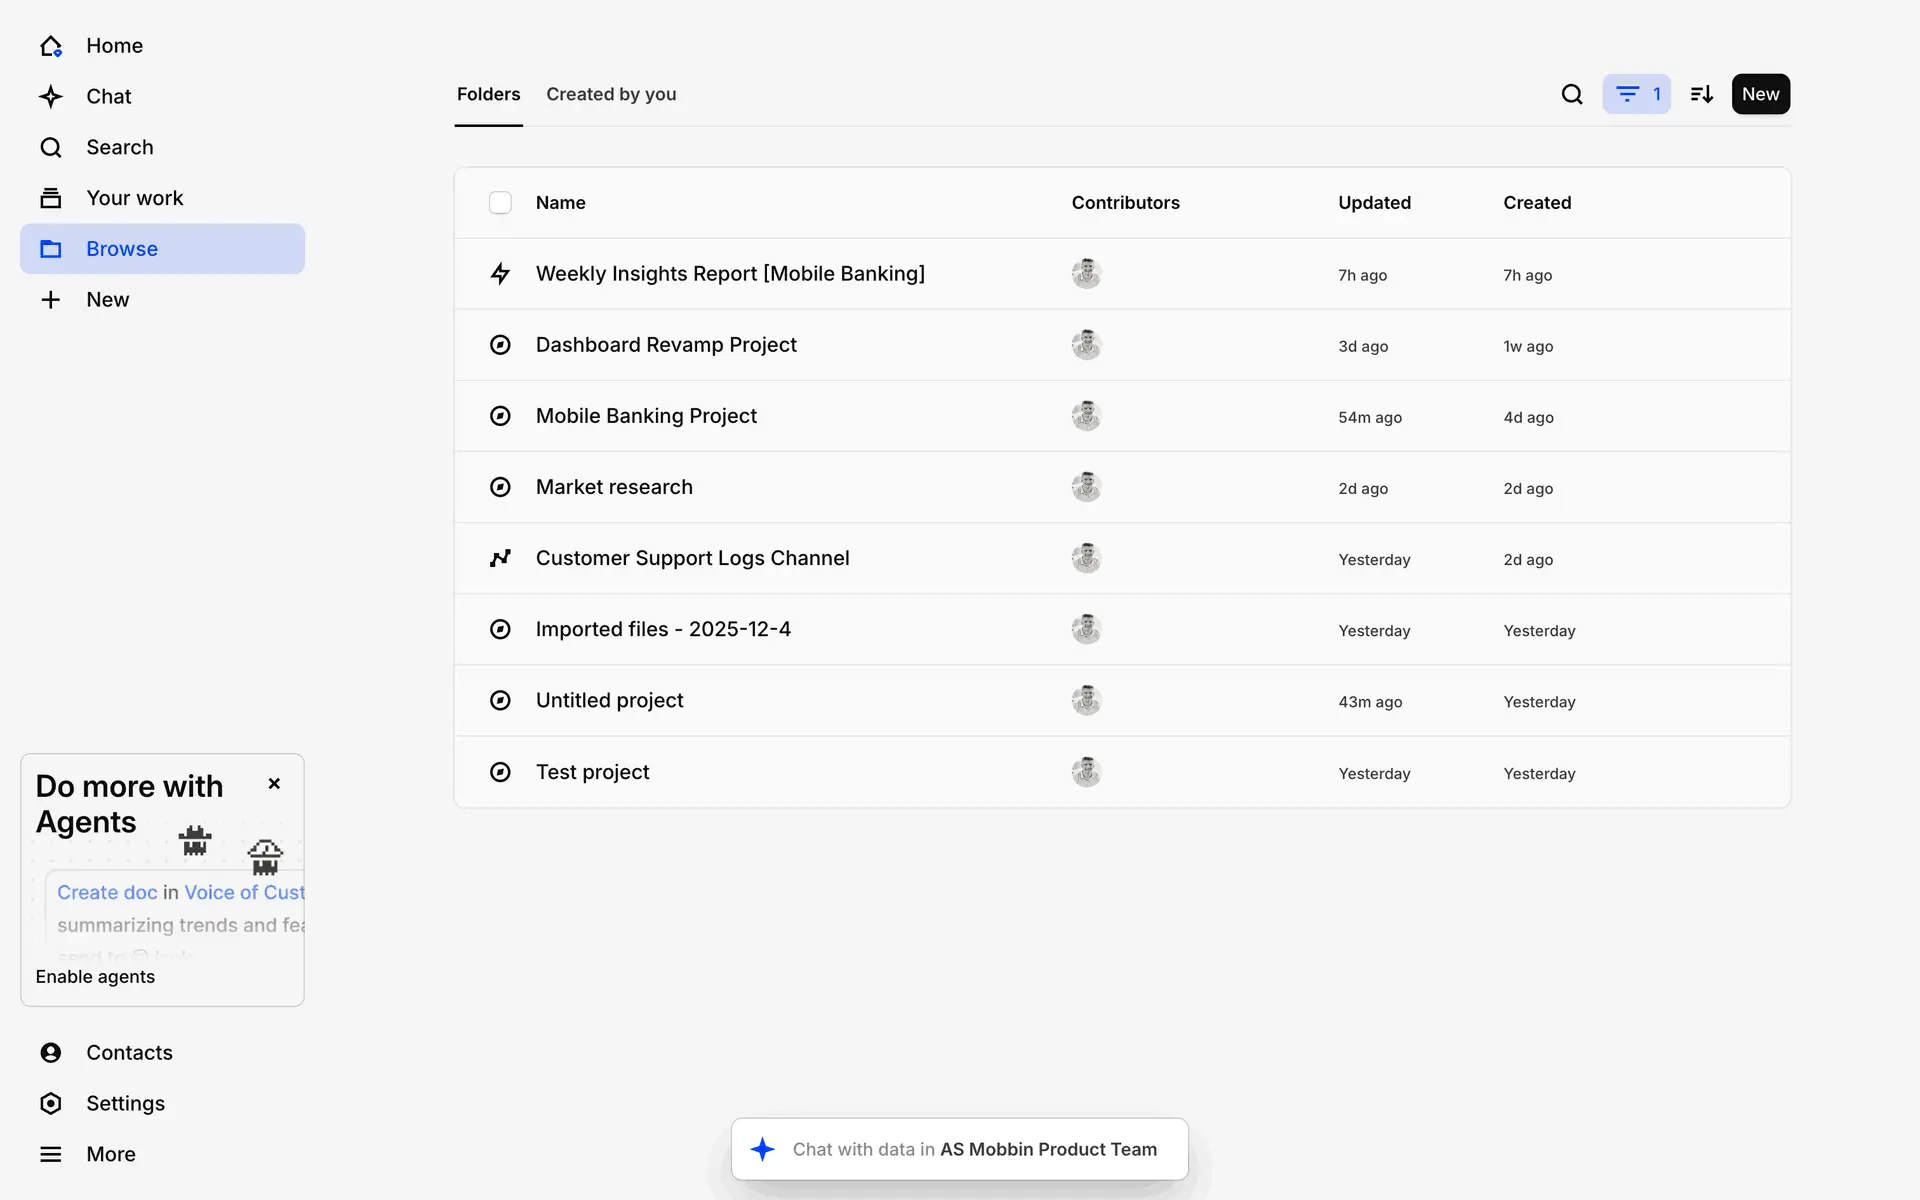This screenshot has width=1920, height=1200.
Task: Go to Your work in the sidebar
Action: pyautogui.click(x=134, y=198)
